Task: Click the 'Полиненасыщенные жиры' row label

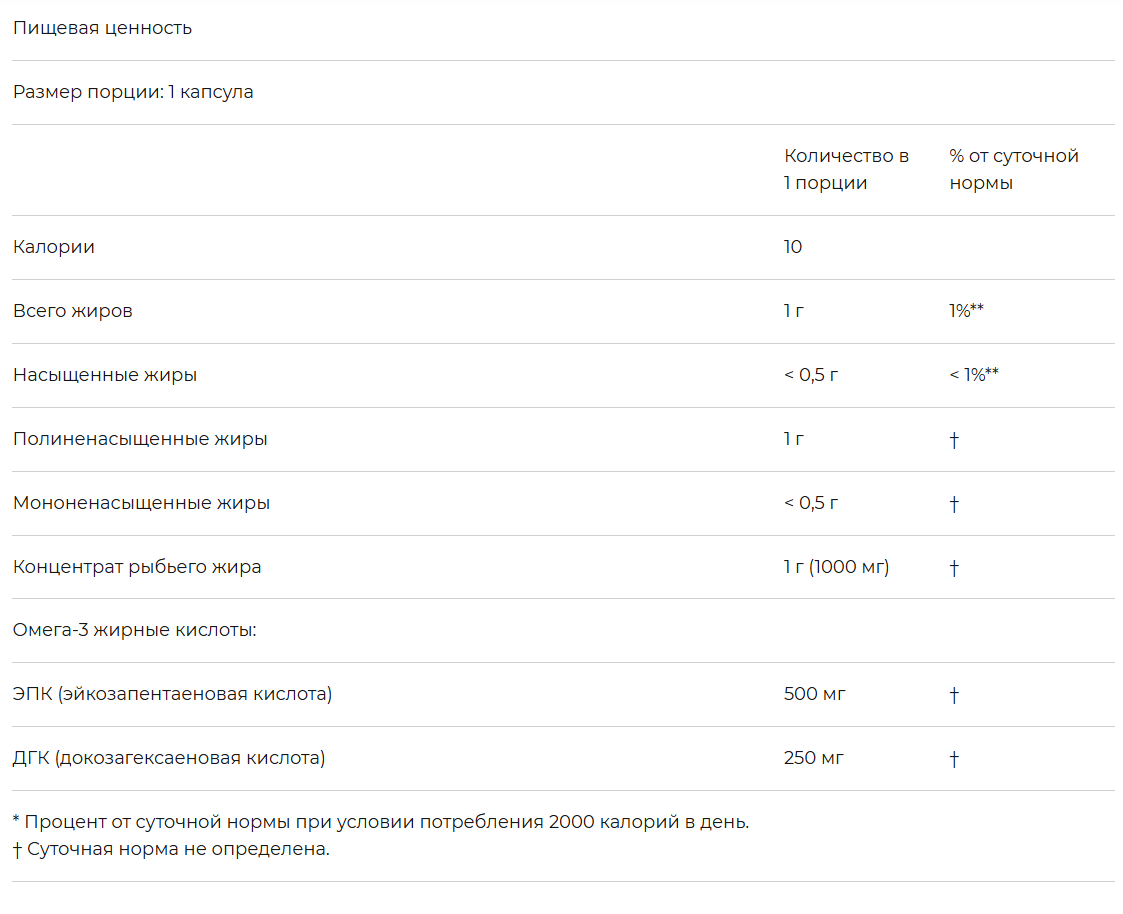Action: (140, 439)
